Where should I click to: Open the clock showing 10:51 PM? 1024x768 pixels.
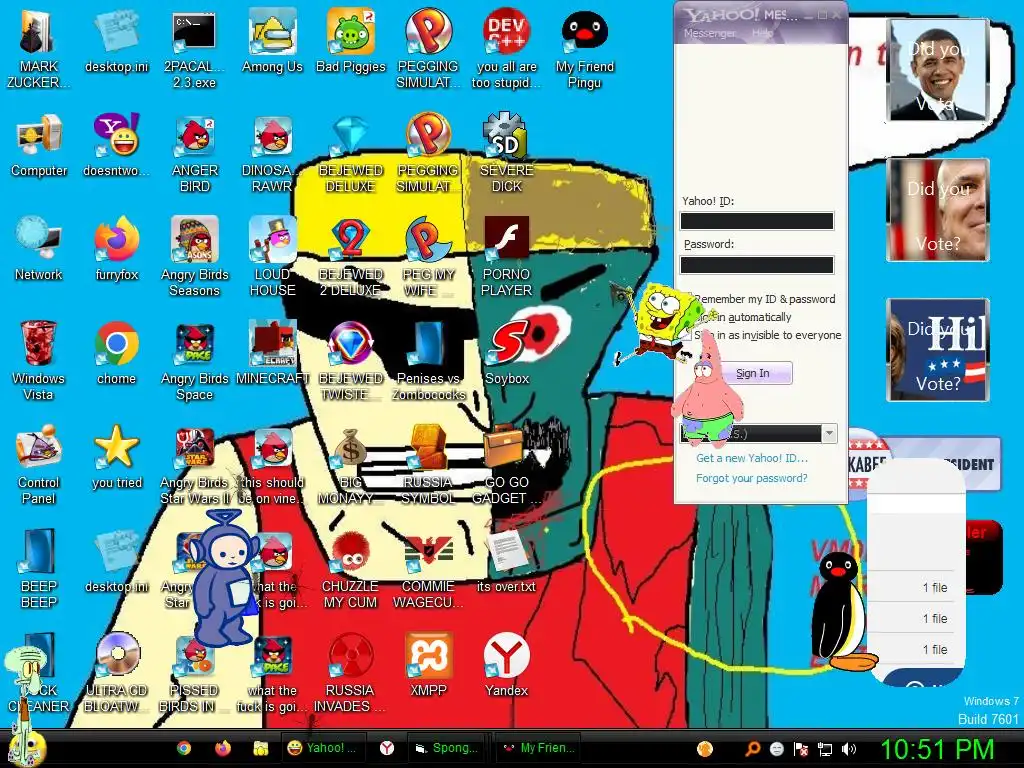coord(938,749)
